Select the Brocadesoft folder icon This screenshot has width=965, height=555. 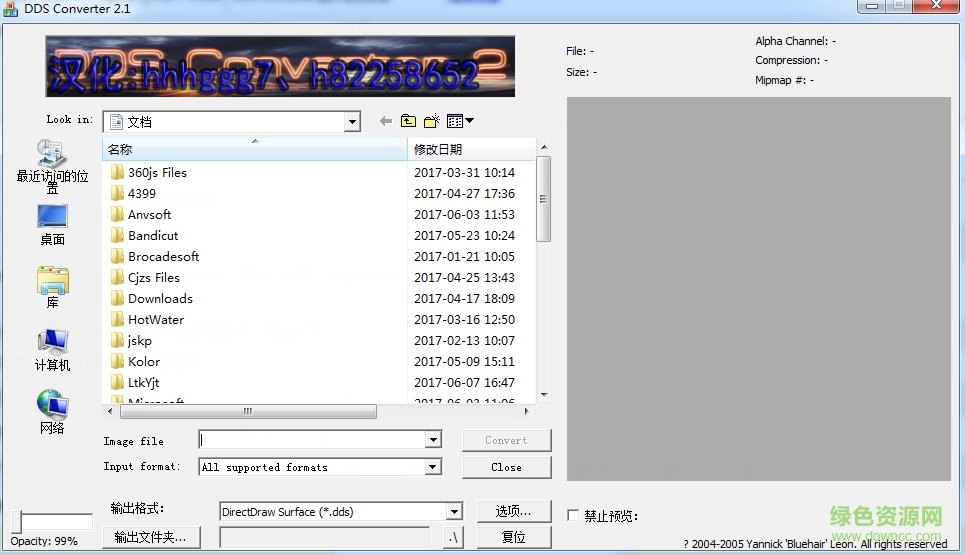(117, 256)
